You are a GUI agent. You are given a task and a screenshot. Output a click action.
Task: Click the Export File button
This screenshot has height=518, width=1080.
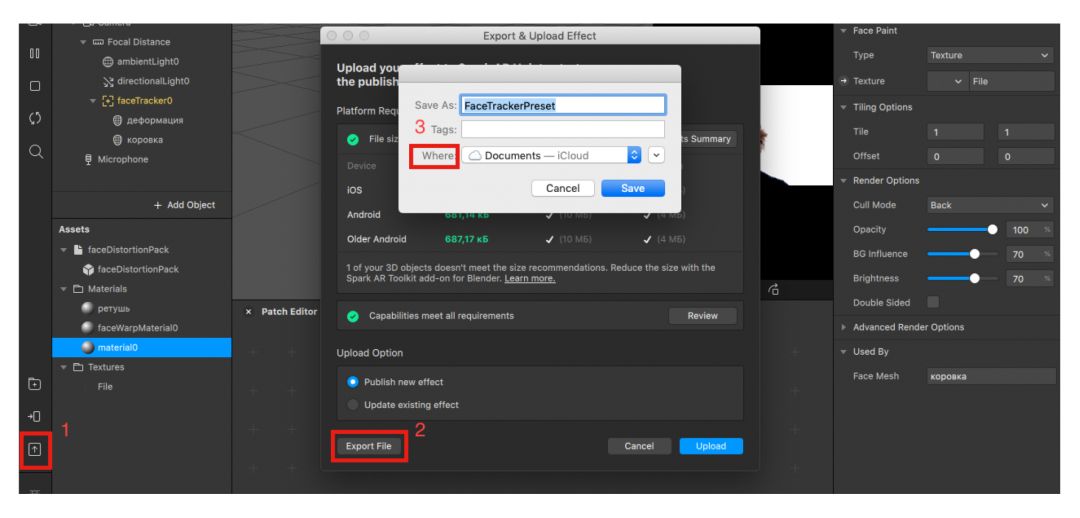pos(369,446)
